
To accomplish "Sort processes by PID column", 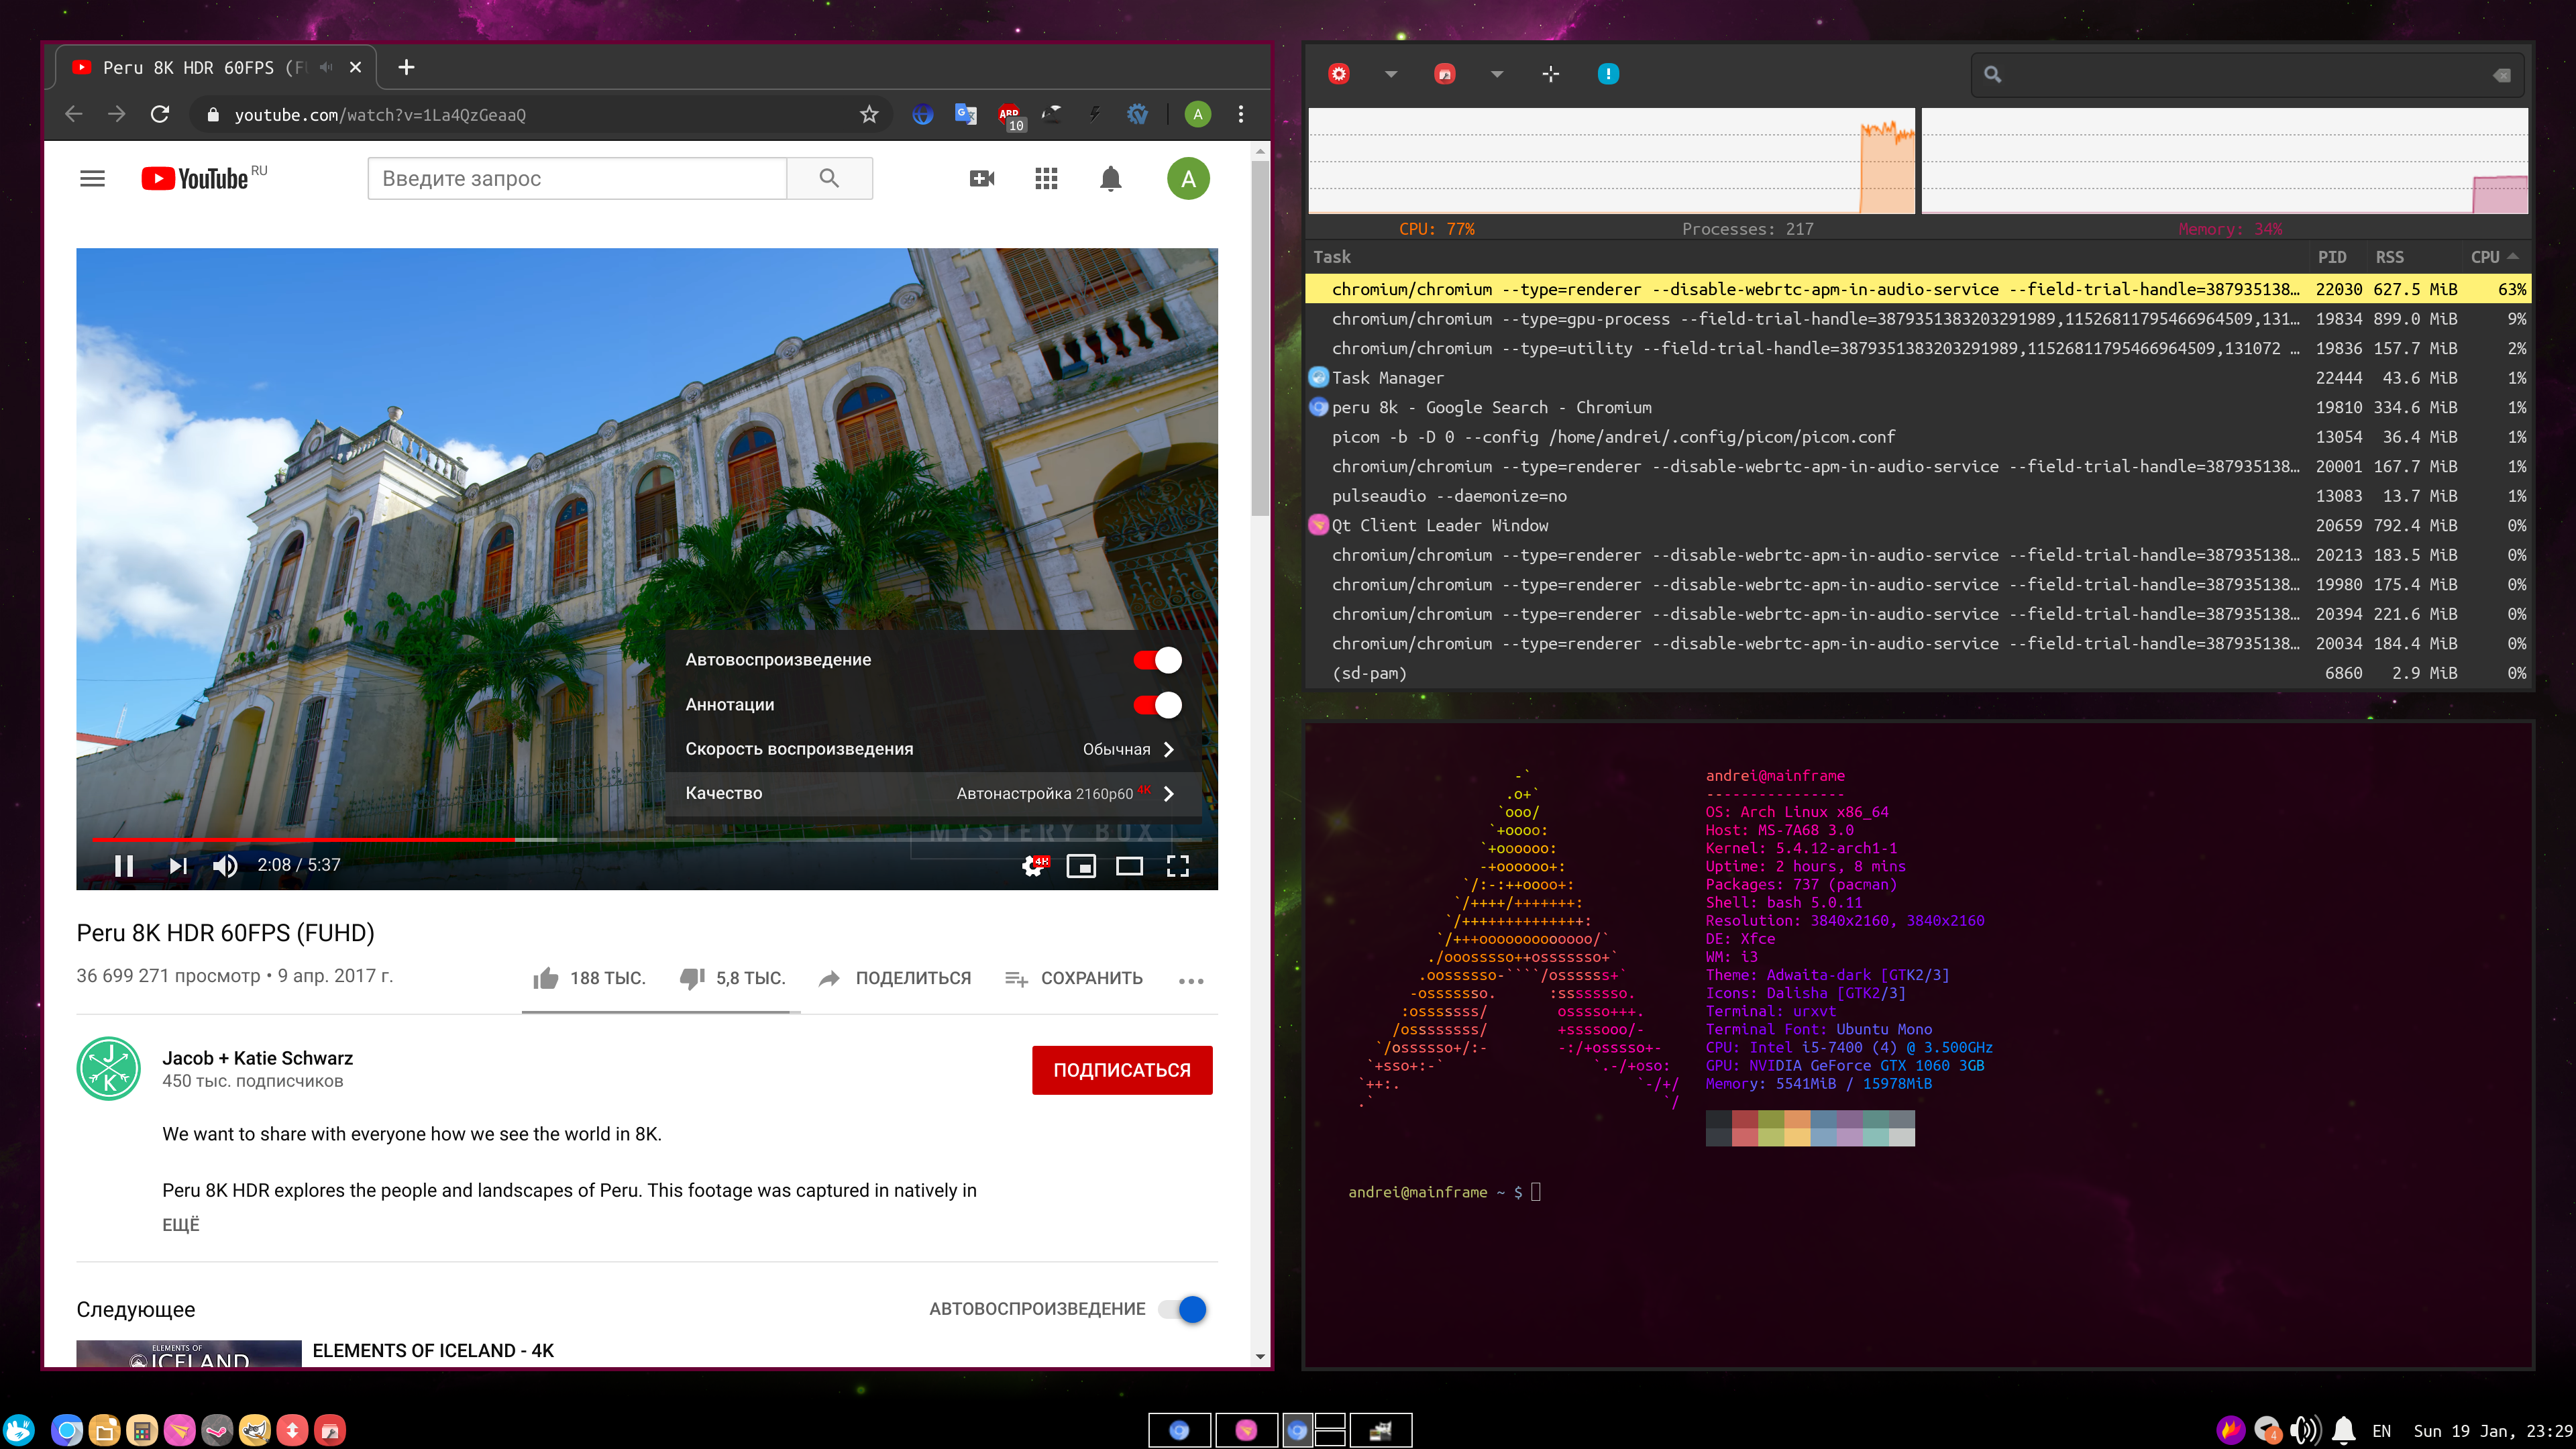I will (2332, 257).
